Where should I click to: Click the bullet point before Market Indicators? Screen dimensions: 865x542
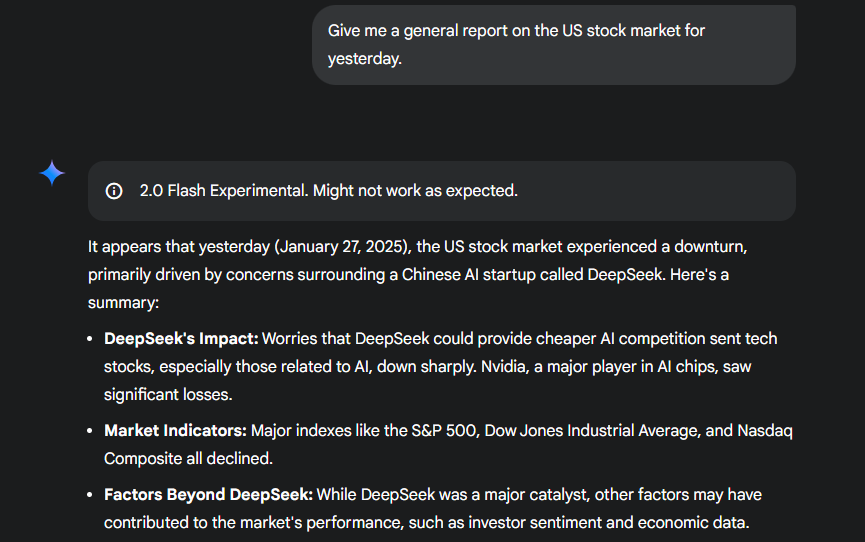tap(92, 431)
